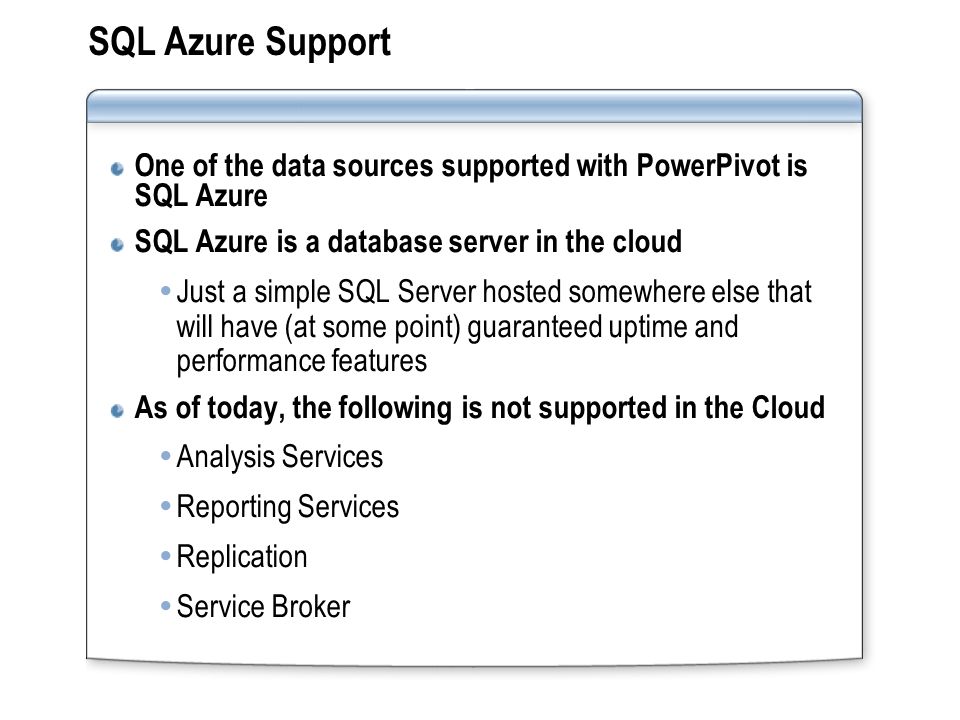The height and width of the screenshot is (720, 960).
Task: Click the 'Service Broker' list item
Action: point(263,607)
